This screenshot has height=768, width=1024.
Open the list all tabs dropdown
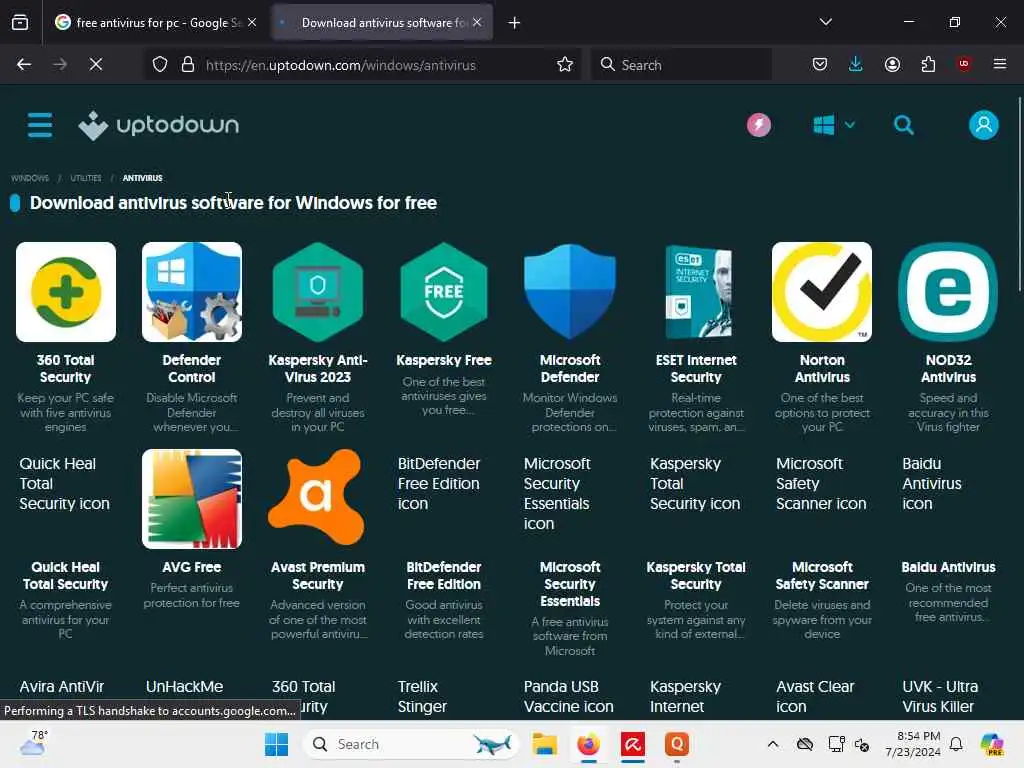[x=825, y=22]
